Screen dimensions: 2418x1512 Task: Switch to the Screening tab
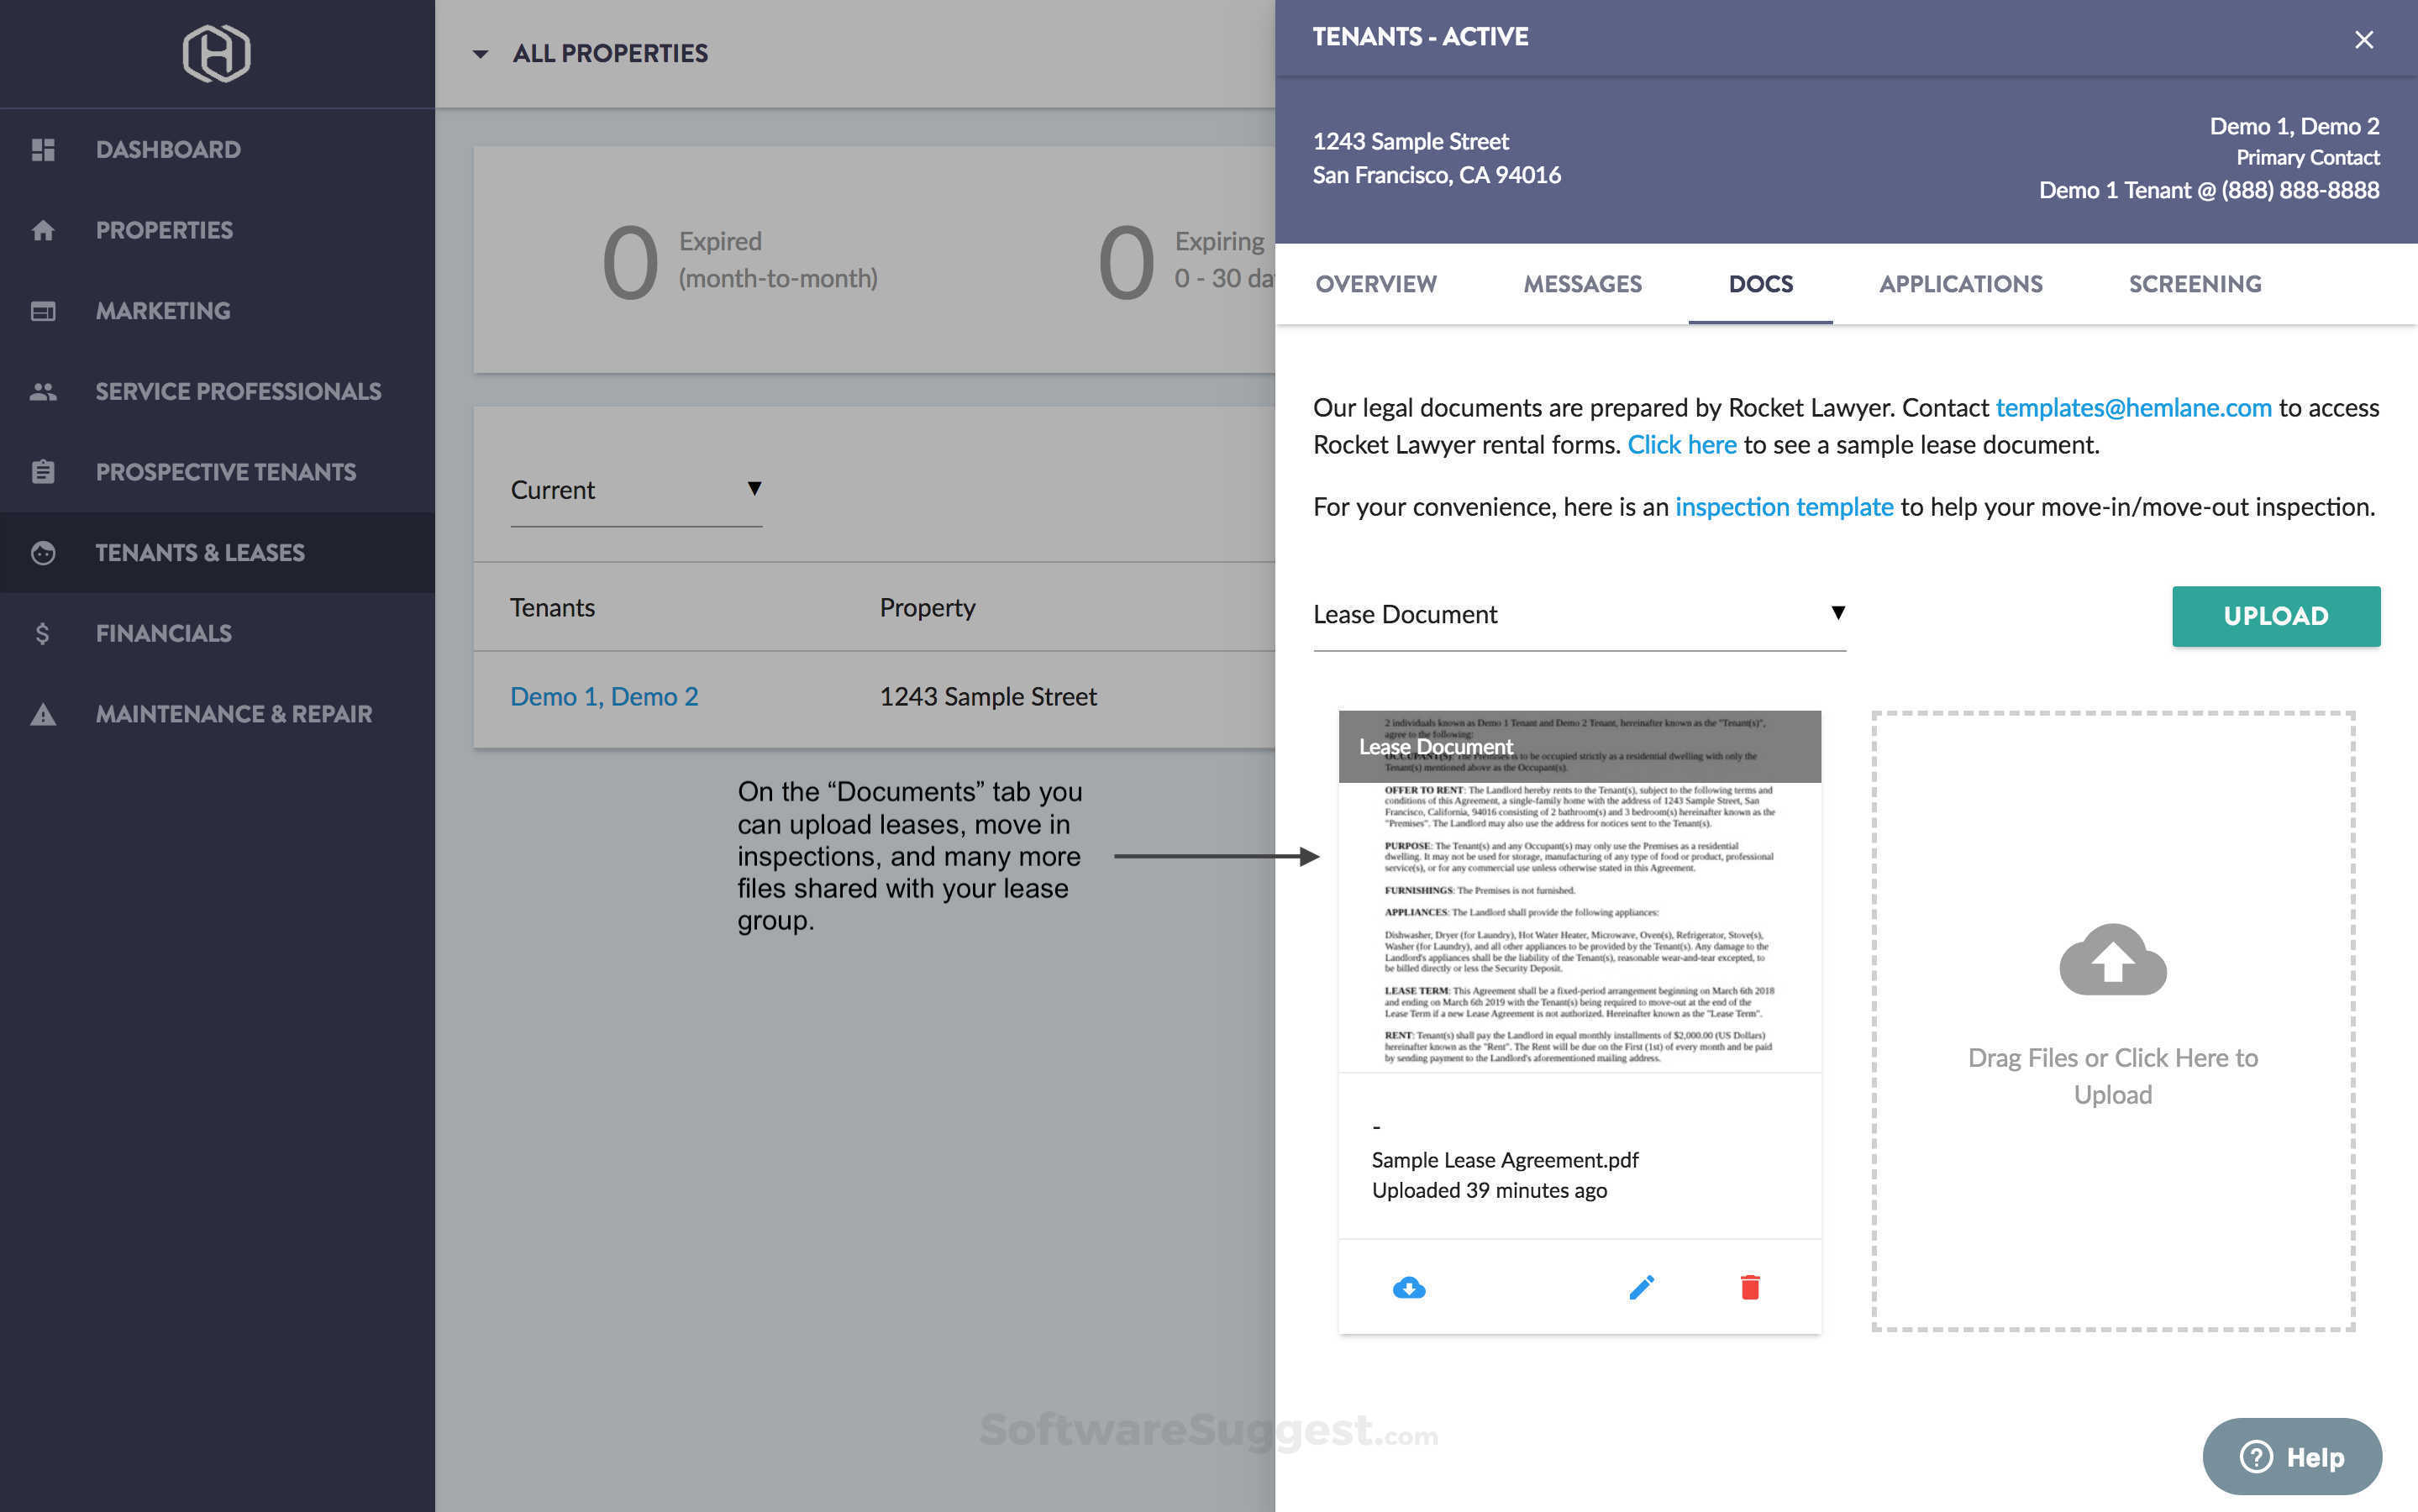[2194, 284]
